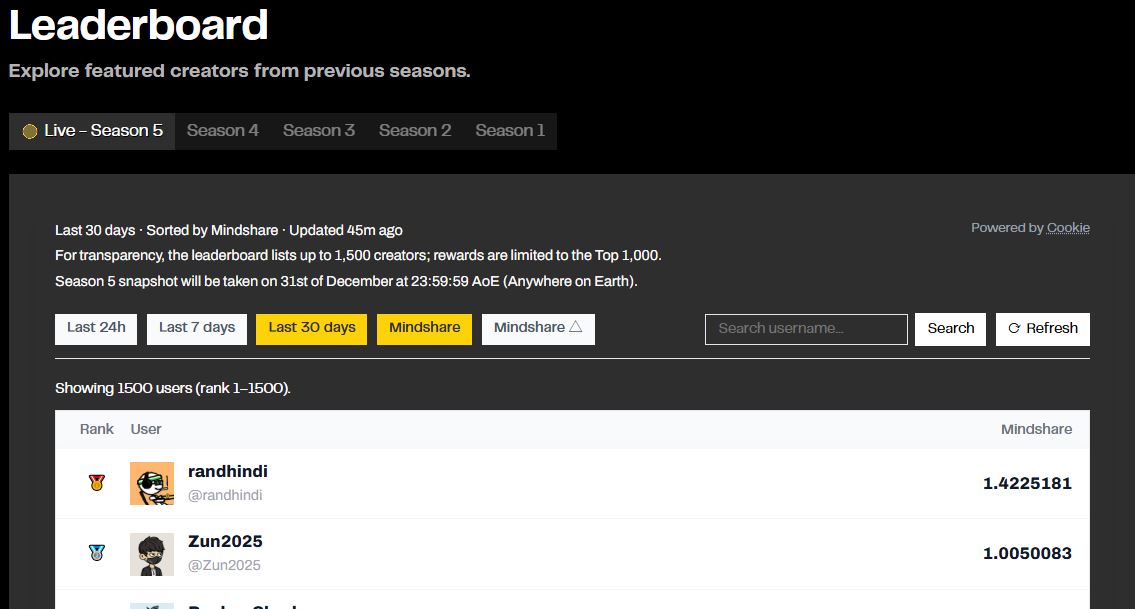Focus the Search username input field
The height and width of the screenshot is (609, 1135).
[x=806, y=329]
